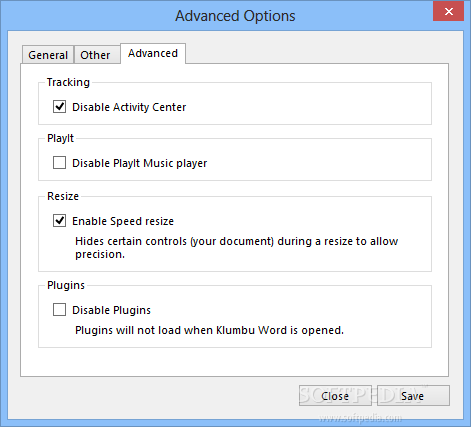Click the 'Disable Plugins' label text

click(111, 310)
